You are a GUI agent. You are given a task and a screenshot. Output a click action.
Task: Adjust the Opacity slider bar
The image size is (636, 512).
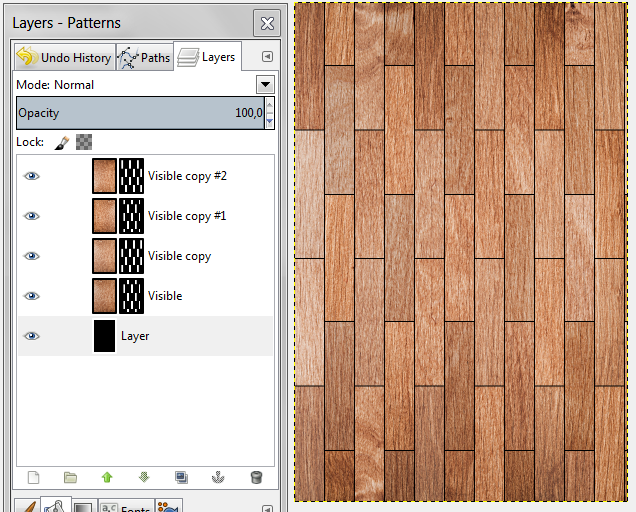pyautogui.click(x=140, y=113)
